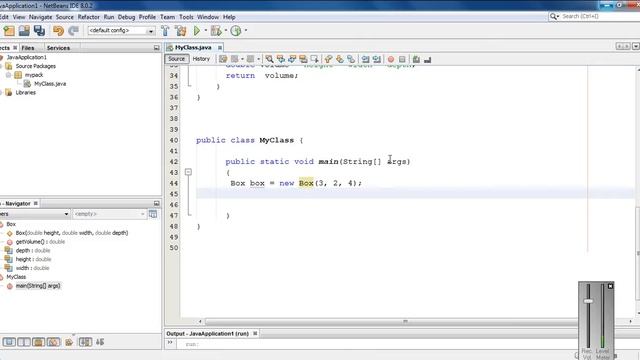
Task: Click the Open Project toolbar icon
Action: (x=24, y=31)
